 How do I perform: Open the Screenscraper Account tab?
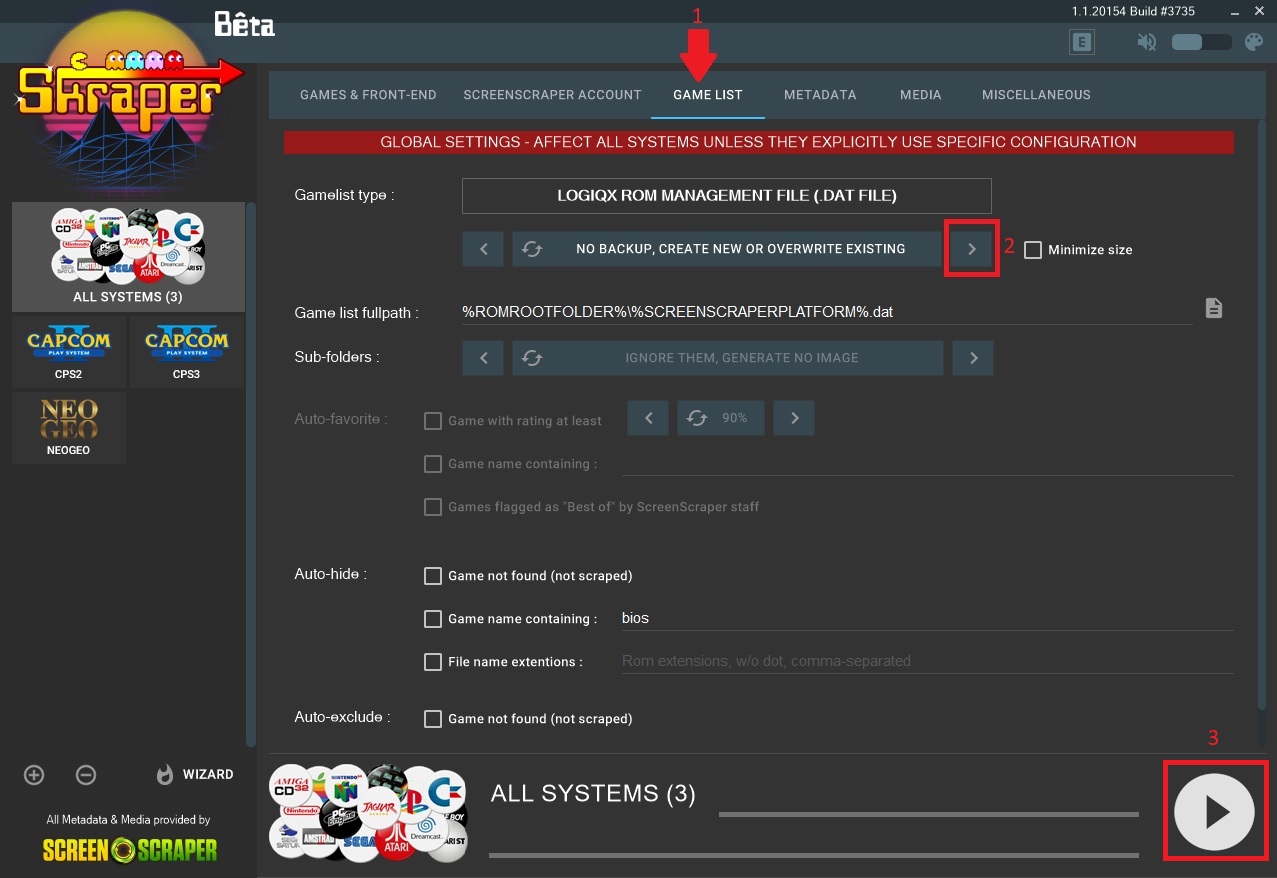[x=552, y=95]
